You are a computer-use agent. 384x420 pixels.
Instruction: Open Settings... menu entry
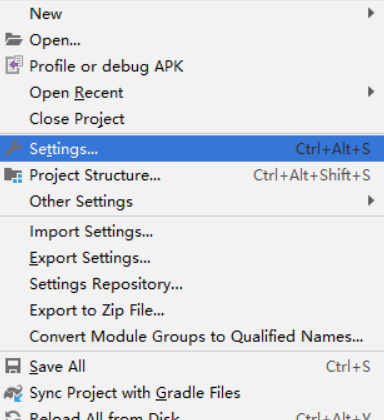pyautogui.click(x=192, y=149)
